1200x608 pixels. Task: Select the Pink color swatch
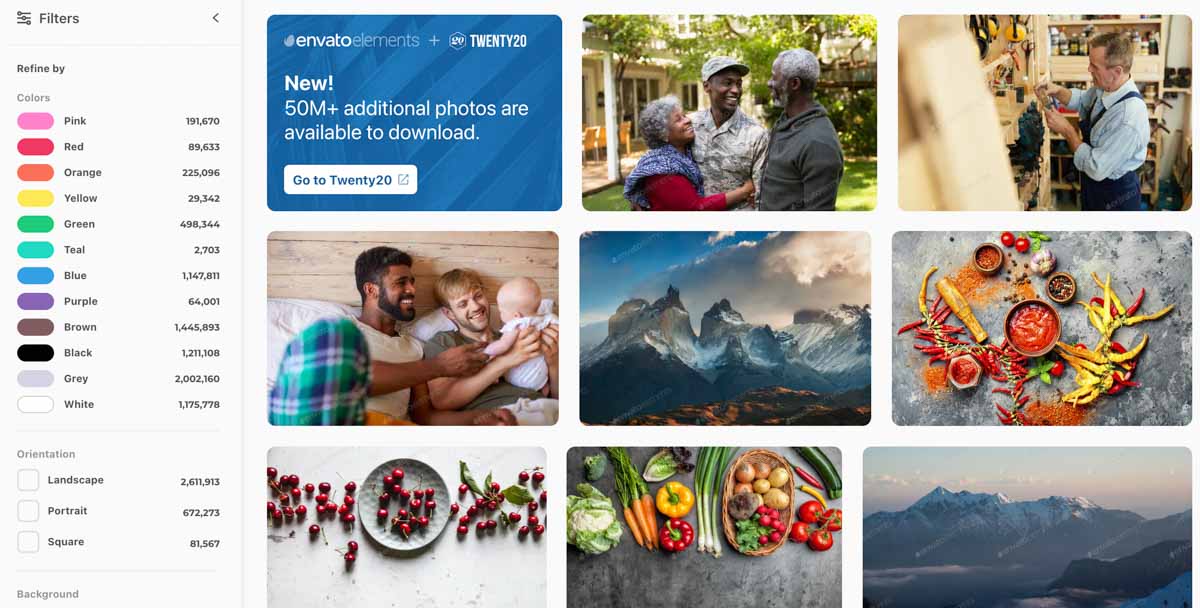[x=35, y=121]
